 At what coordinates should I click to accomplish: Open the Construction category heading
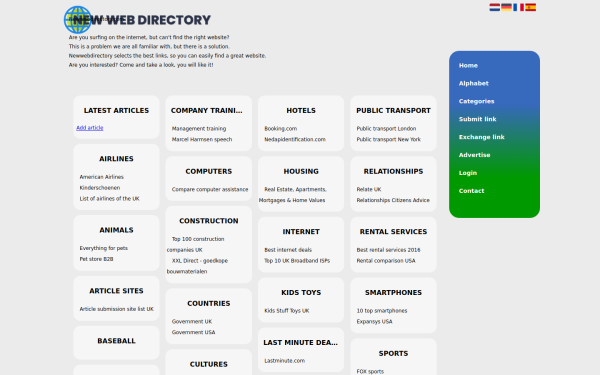[x=209, y=221]
